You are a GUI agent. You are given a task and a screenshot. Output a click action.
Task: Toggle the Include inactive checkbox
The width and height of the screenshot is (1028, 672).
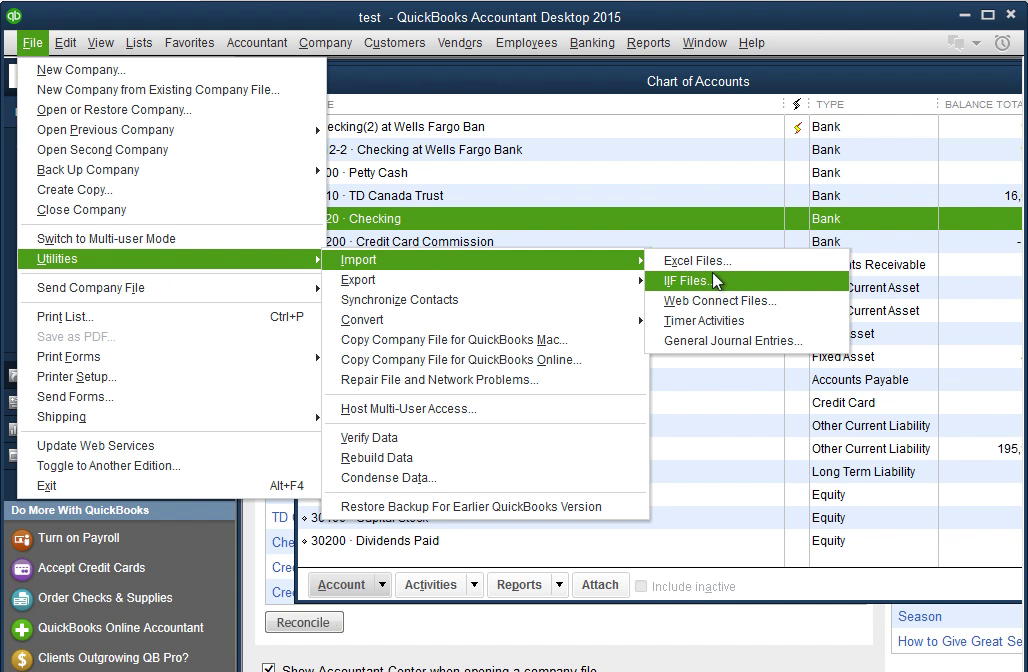[641, 586]
